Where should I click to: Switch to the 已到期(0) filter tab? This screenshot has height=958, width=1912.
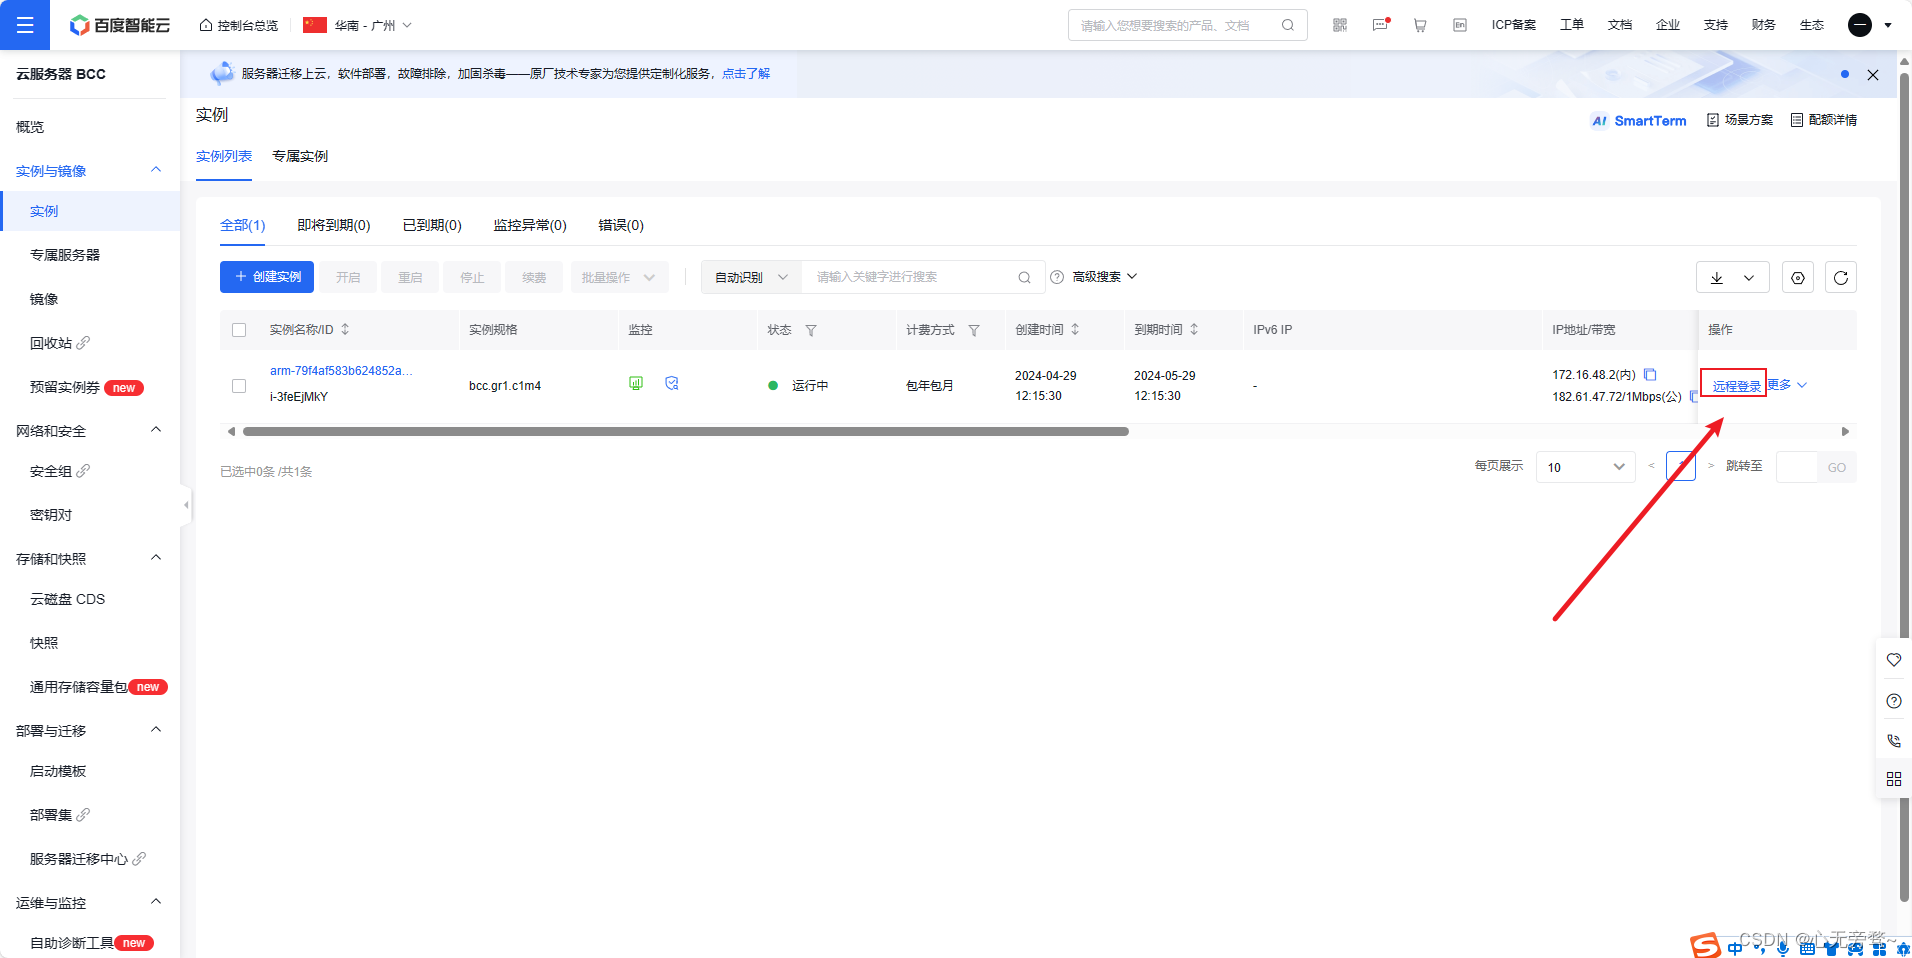pyautogui.click(x=432, y=225)
